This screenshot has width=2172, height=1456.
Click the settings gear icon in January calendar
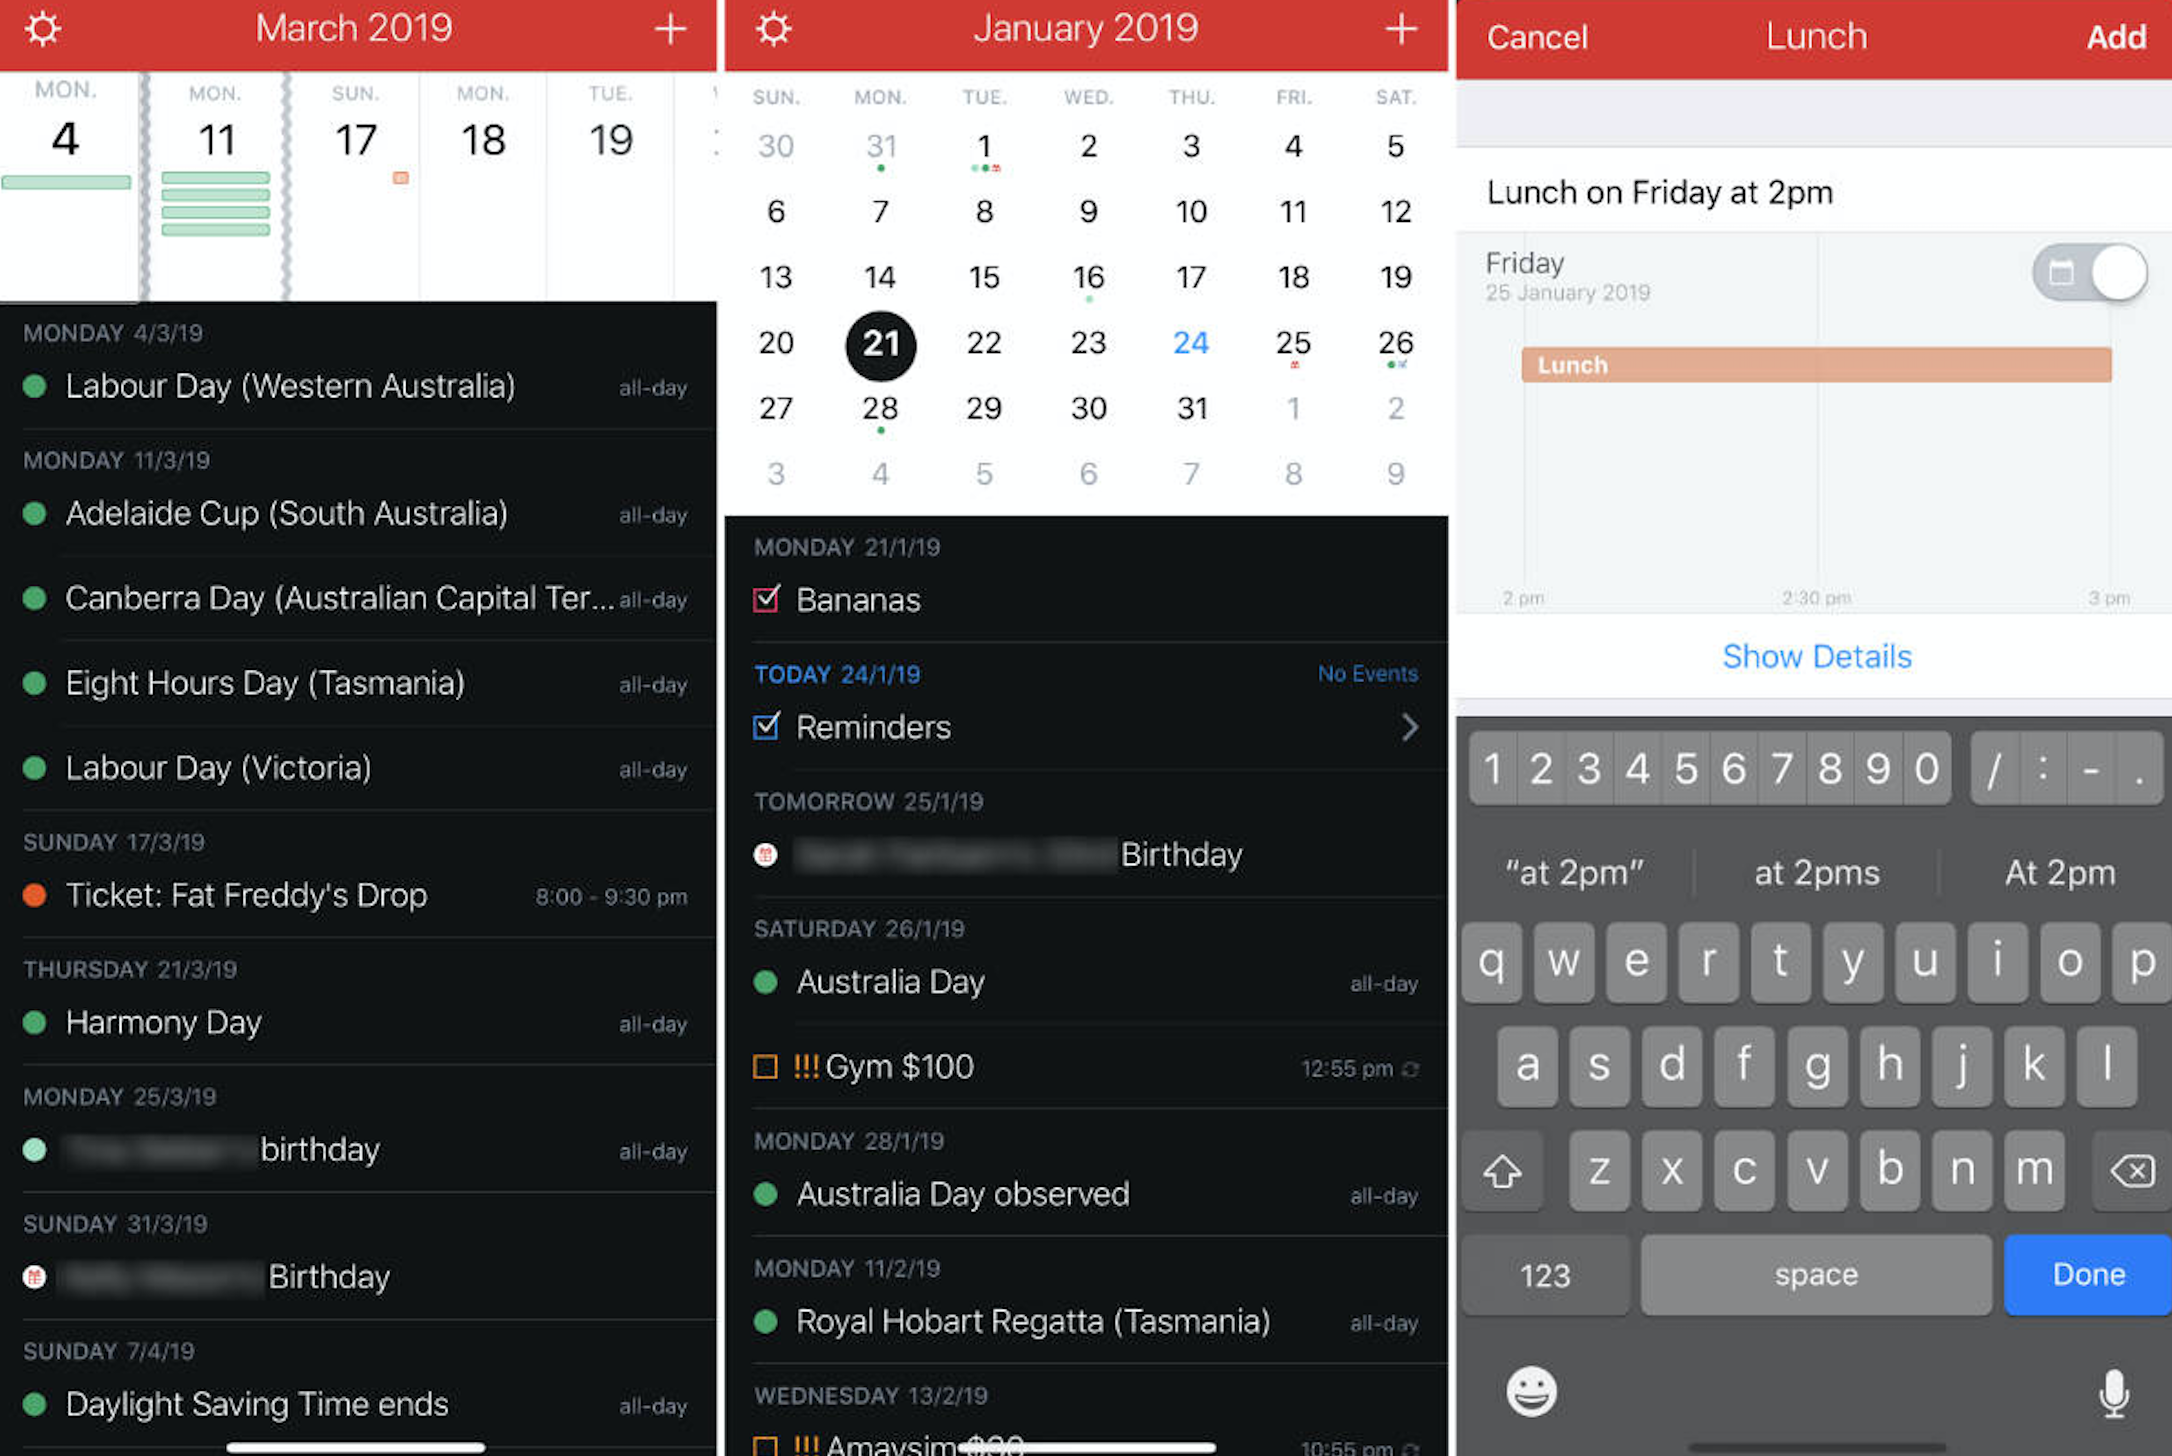762,34
